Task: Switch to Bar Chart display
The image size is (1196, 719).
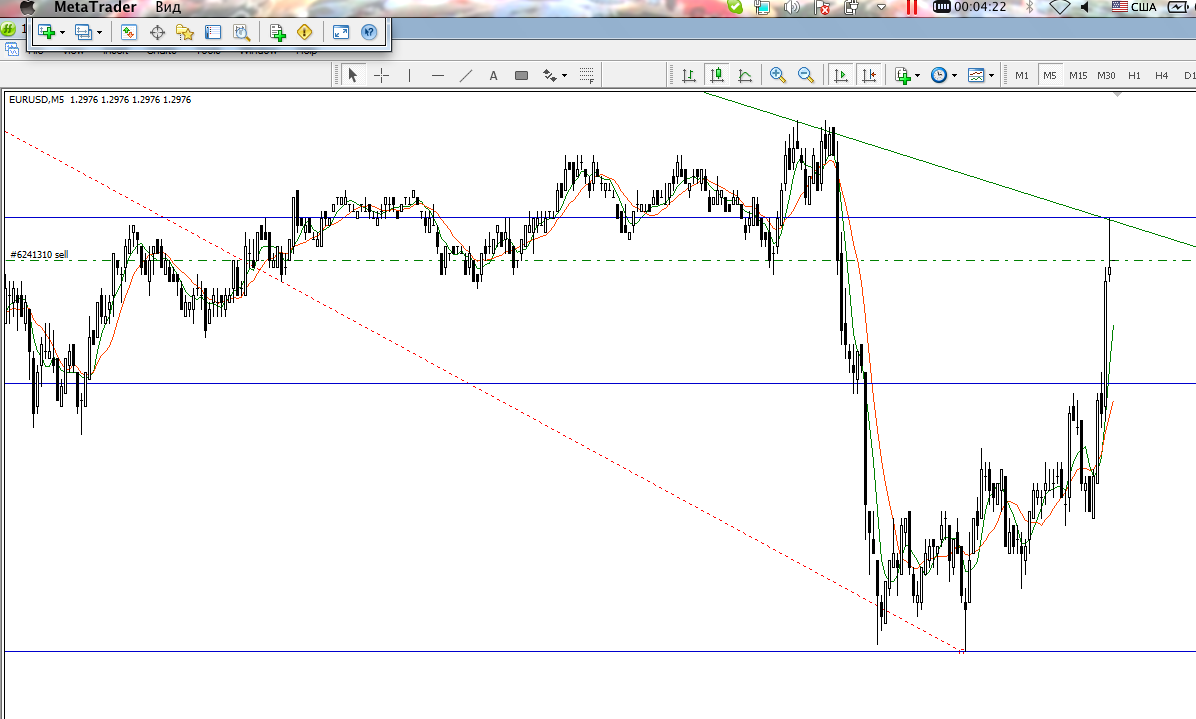Action: pos(689,75)
